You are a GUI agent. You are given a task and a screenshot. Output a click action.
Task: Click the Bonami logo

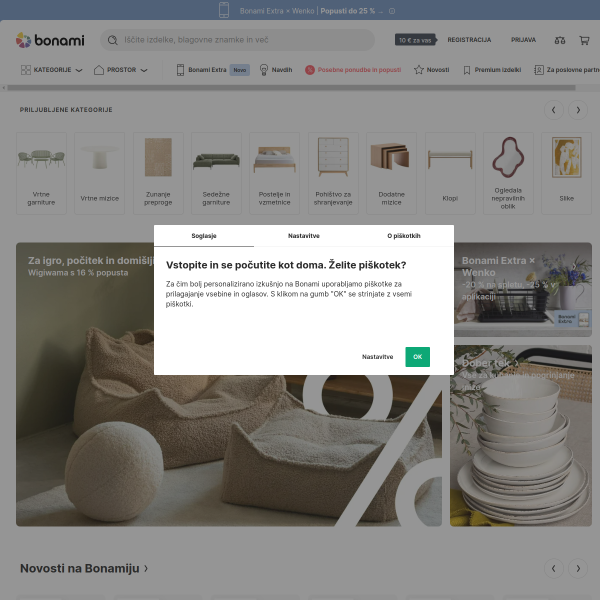50,40
